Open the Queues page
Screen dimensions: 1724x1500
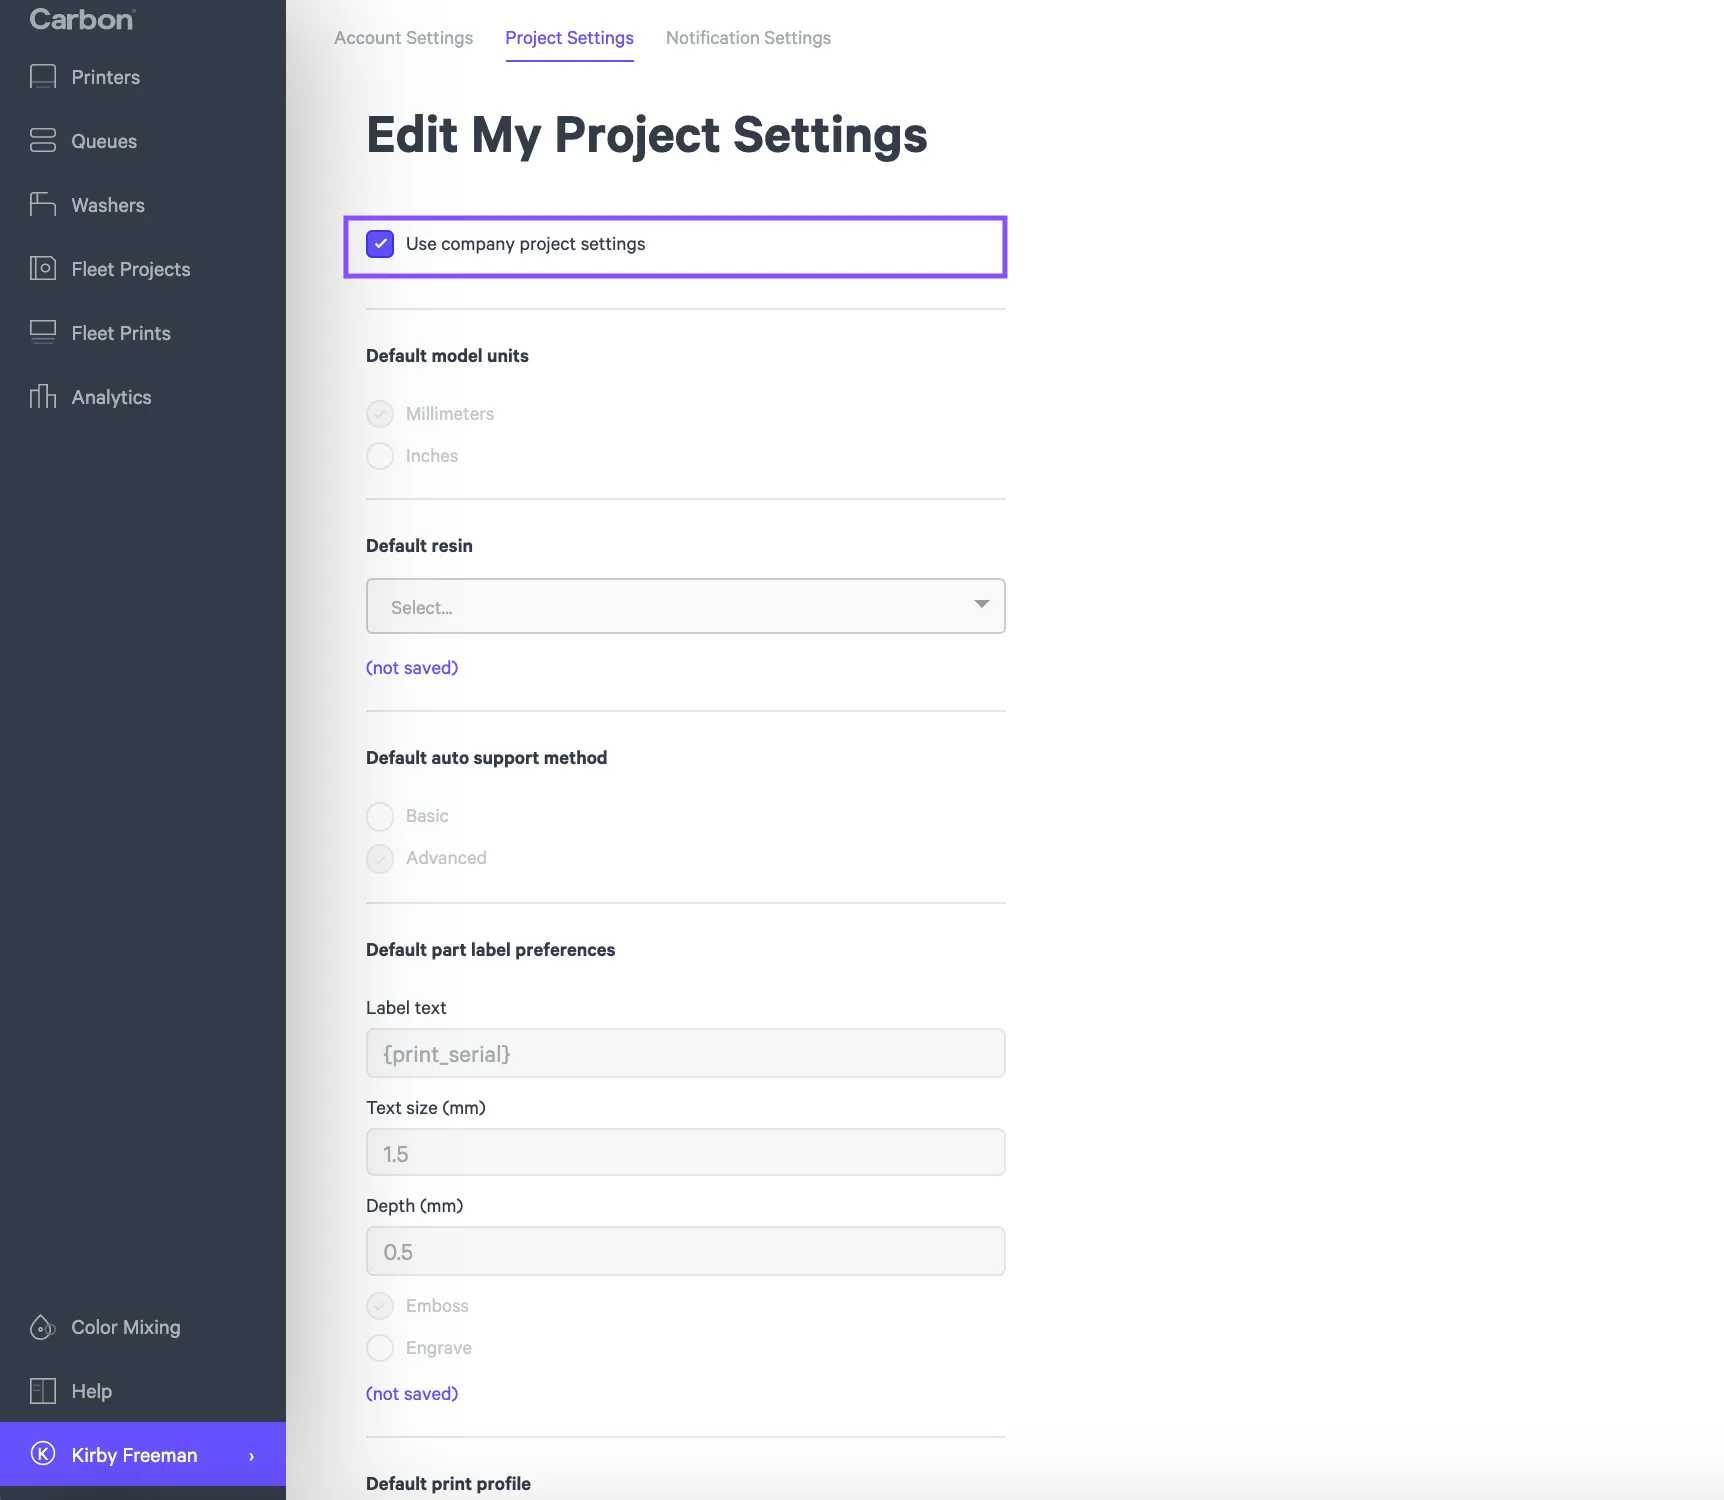pos(104,141)
